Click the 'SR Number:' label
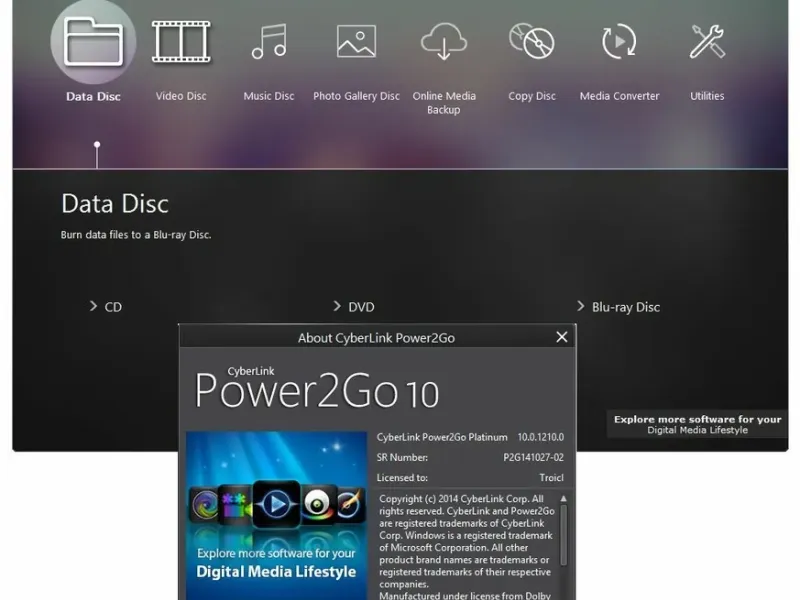 (x=402, y=458)
